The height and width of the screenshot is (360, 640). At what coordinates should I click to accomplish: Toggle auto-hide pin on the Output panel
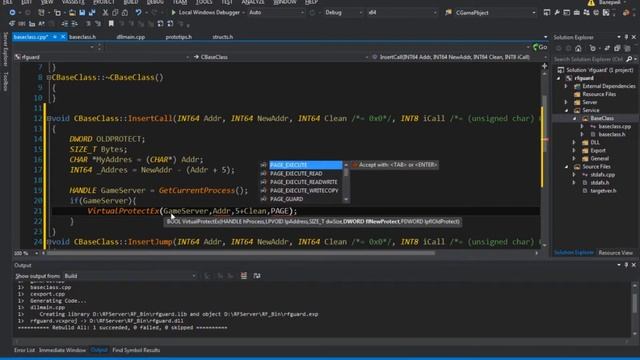(627, 265)
